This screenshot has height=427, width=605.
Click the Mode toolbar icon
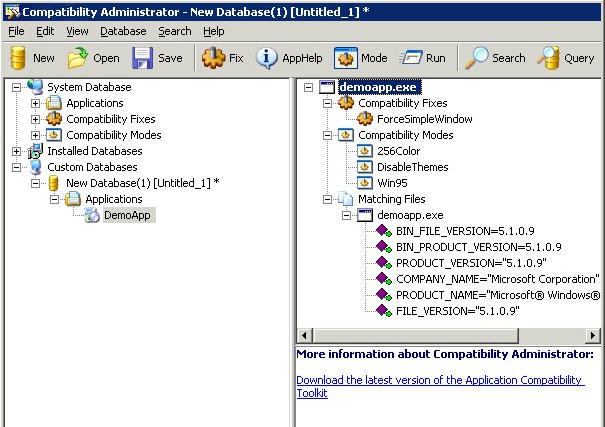point(345,58)
